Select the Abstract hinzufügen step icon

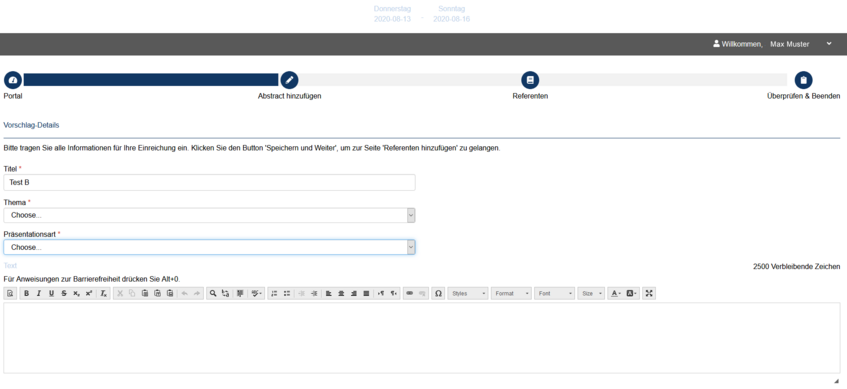[290, 80]
